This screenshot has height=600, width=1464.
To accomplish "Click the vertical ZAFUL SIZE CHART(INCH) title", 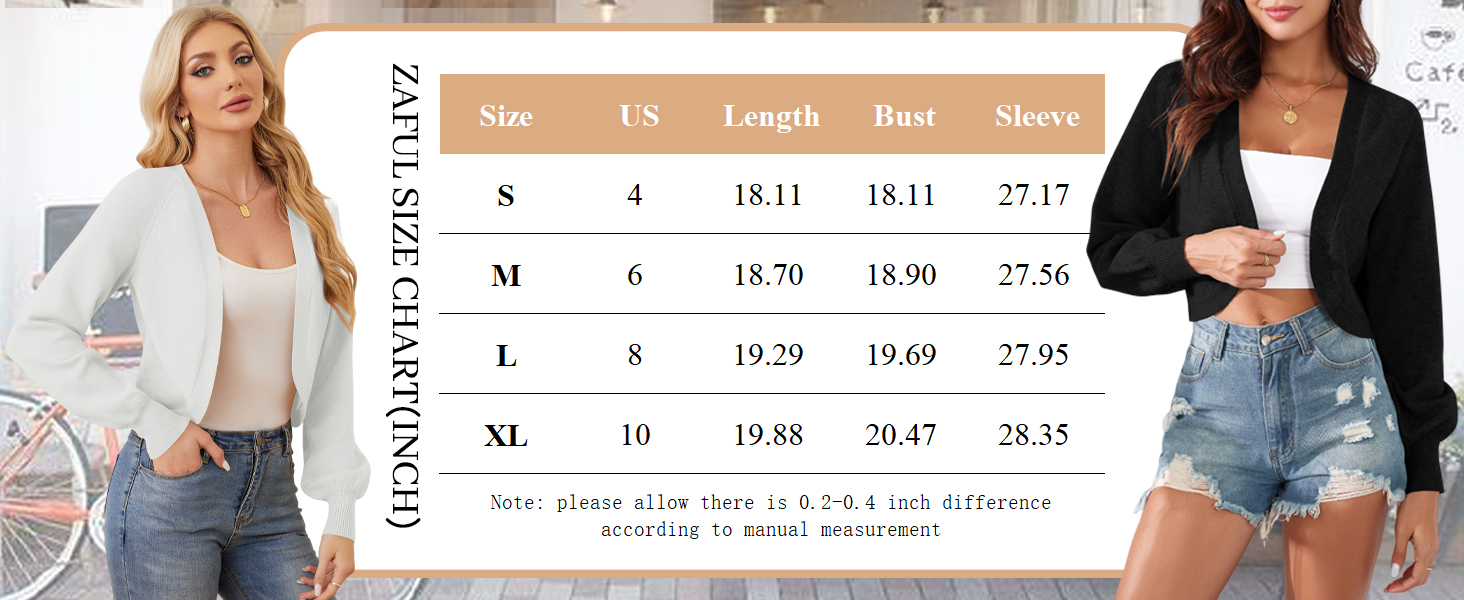I will point(405,296).
